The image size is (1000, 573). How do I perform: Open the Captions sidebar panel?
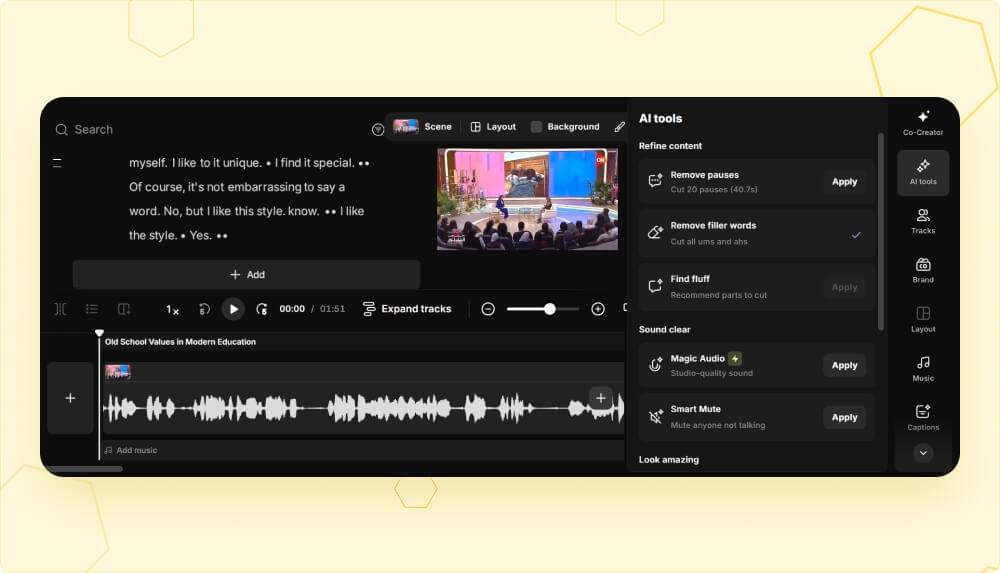click(x=923, y=418)
